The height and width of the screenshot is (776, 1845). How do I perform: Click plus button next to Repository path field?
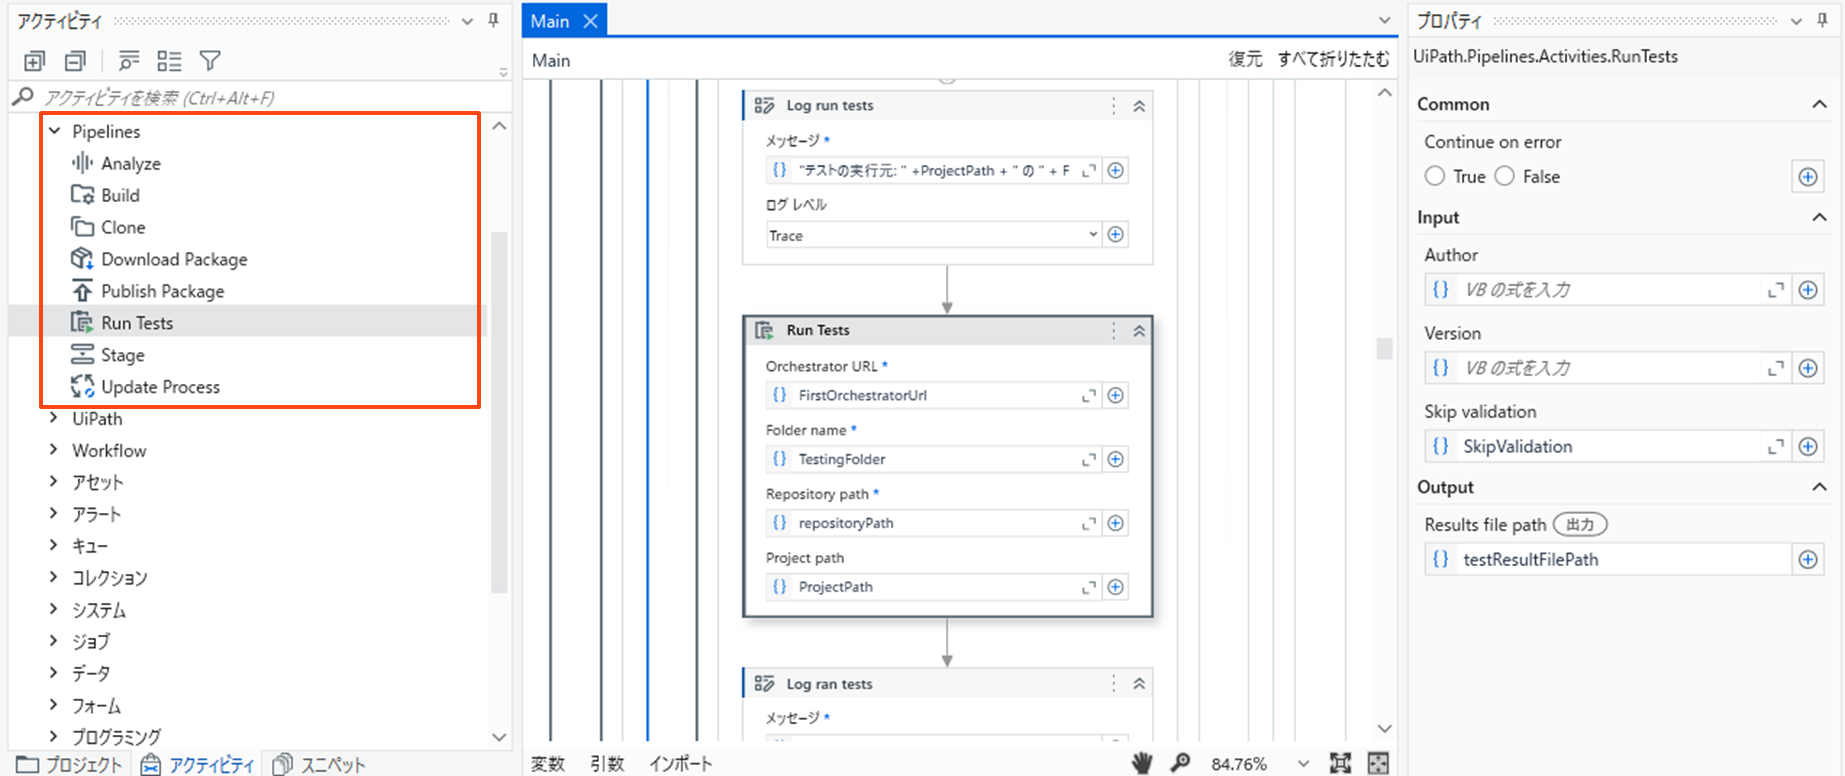[x=1116, y=523]
